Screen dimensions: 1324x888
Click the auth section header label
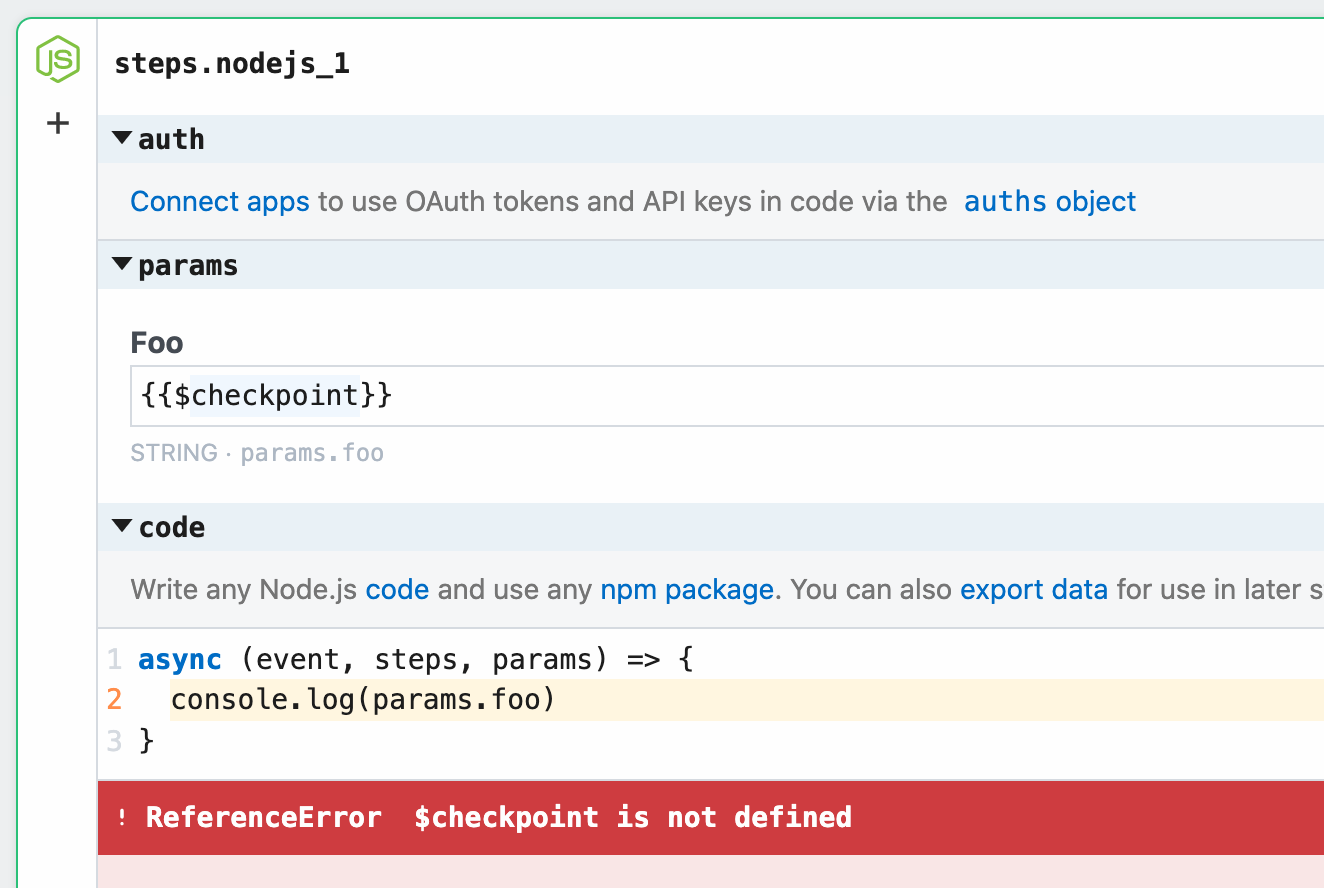click(171, 139)
